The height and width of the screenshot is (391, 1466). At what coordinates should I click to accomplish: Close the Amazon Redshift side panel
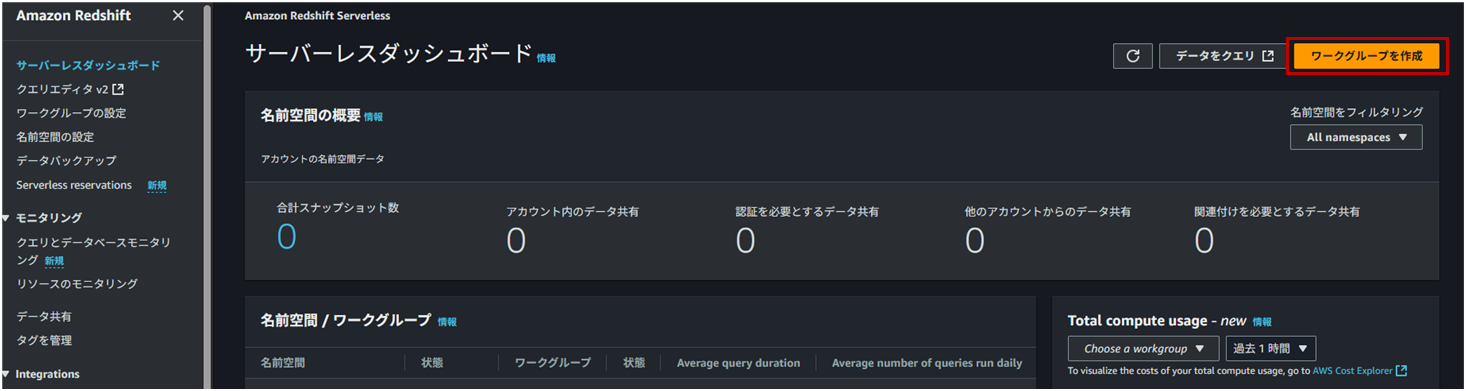point(178,16)
